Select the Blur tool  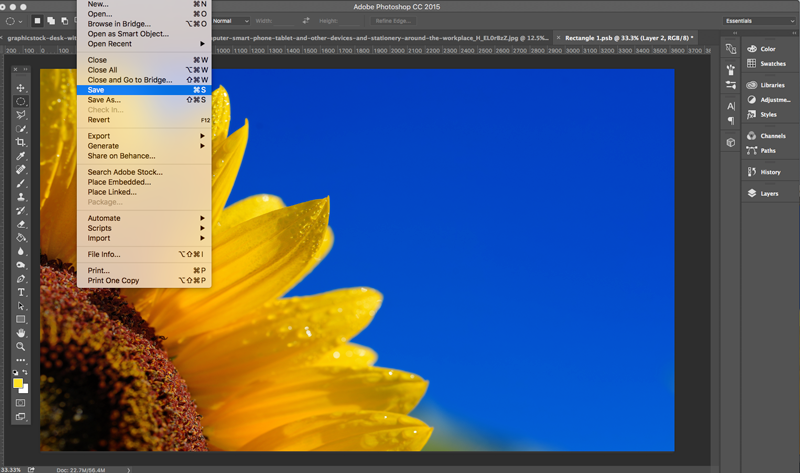click(20, 251)
